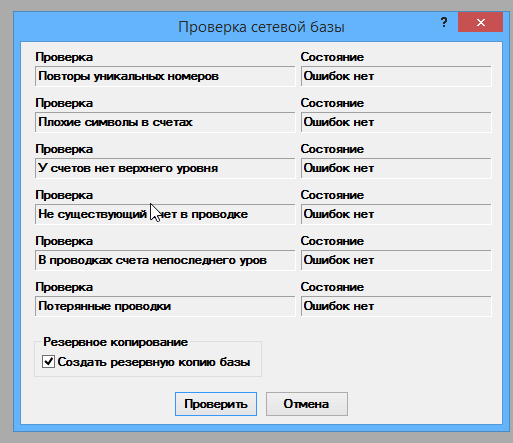513x443 pixels.
Task: Click Ошибок нет beside У счетов нет верхнего уровня
Action: click(396, 168)
